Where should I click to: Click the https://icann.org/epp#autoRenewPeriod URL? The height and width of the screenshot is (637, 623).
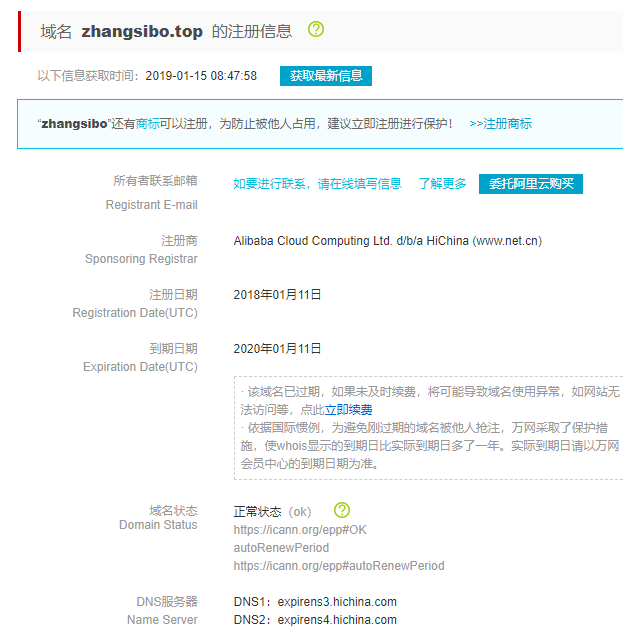click(339, 566)
